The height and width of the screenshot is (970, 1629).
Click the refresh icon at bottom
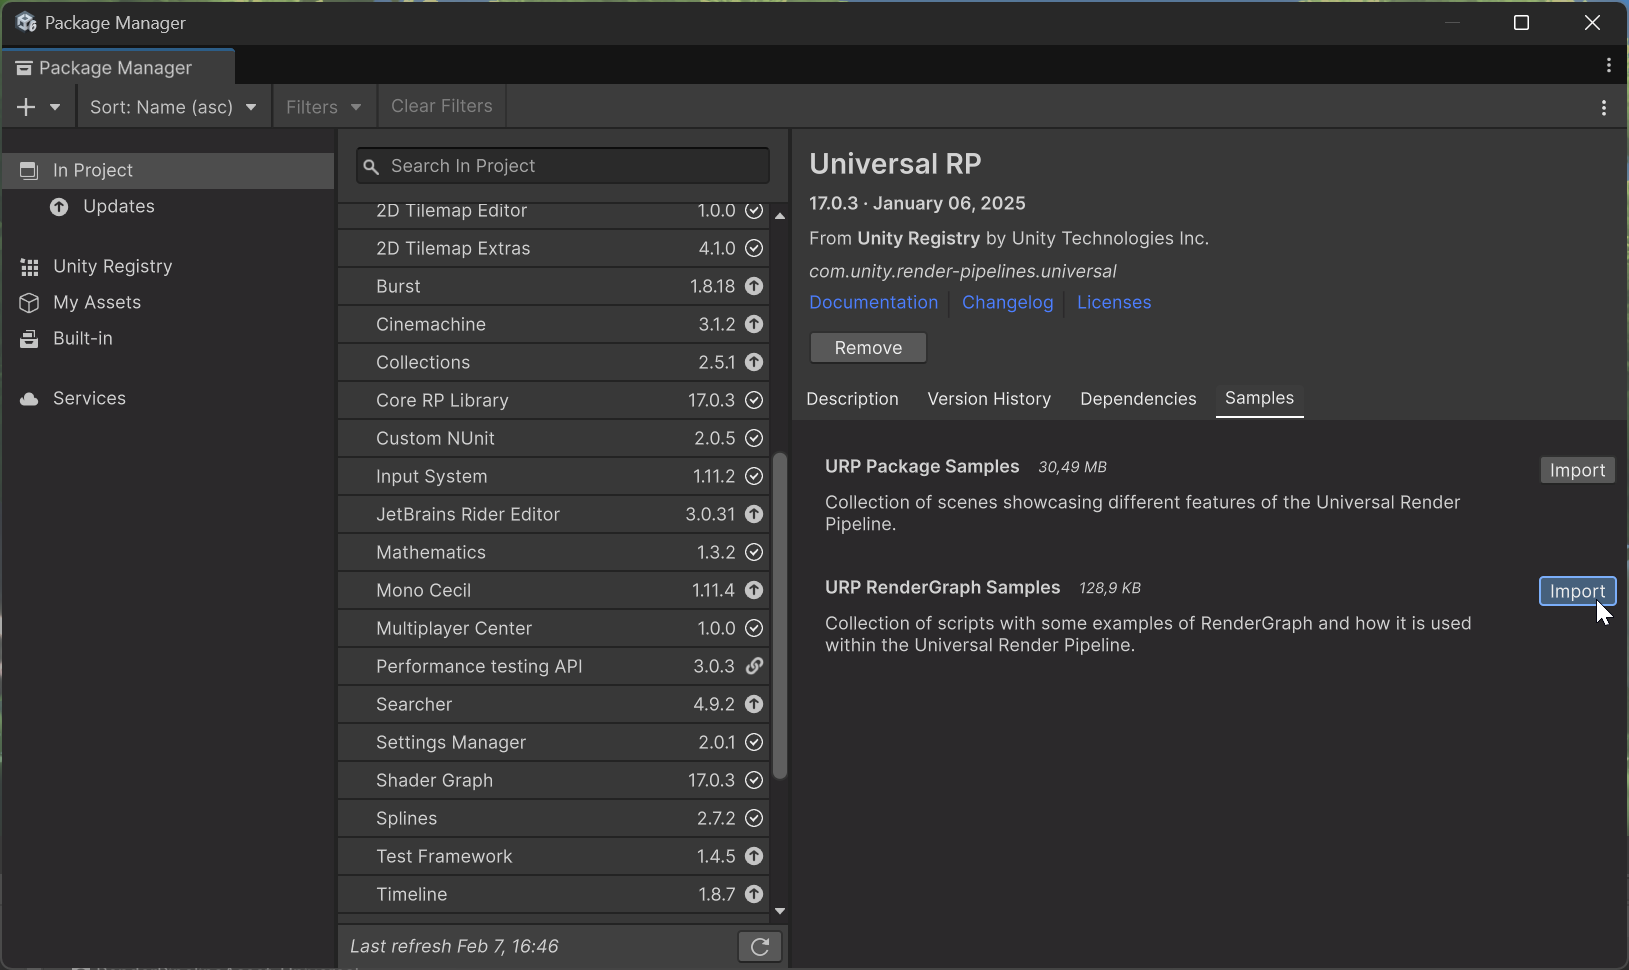759,946
